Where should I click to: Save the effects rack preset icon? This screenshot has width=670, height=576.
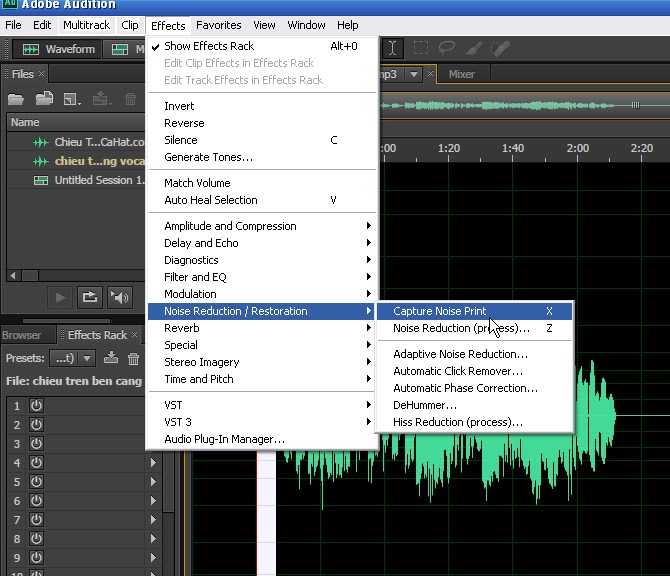click(x=111, y=358)
